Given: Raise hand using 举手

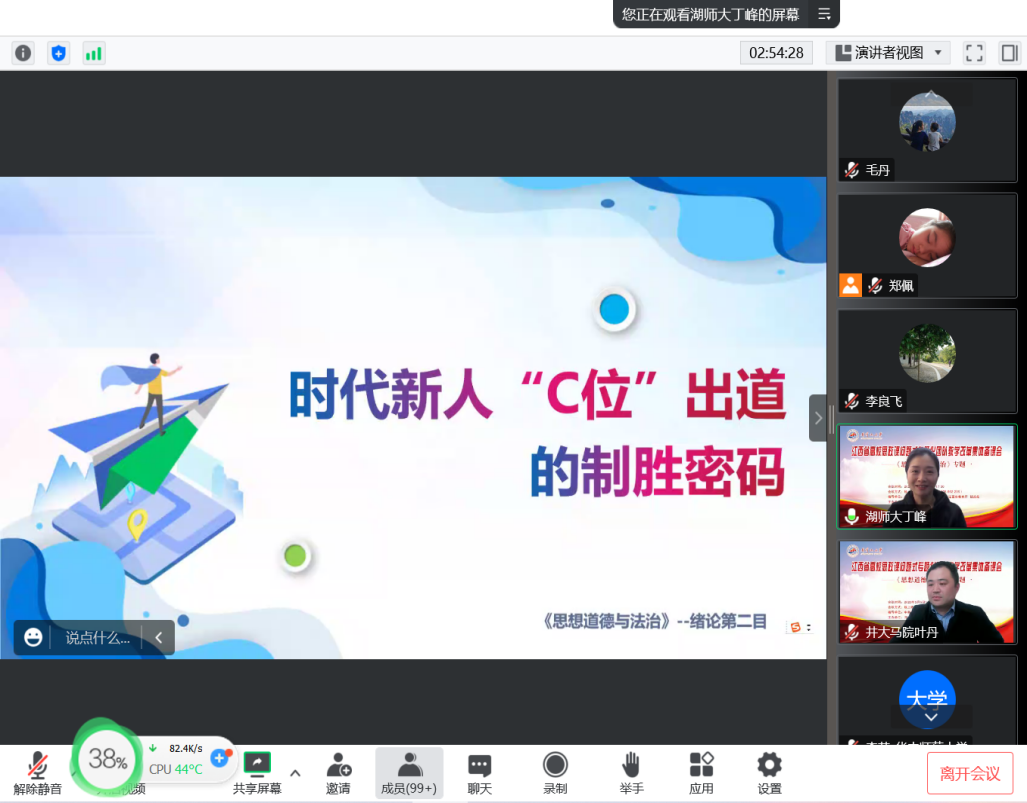Looking at the screenshot, I should [631, 772].
